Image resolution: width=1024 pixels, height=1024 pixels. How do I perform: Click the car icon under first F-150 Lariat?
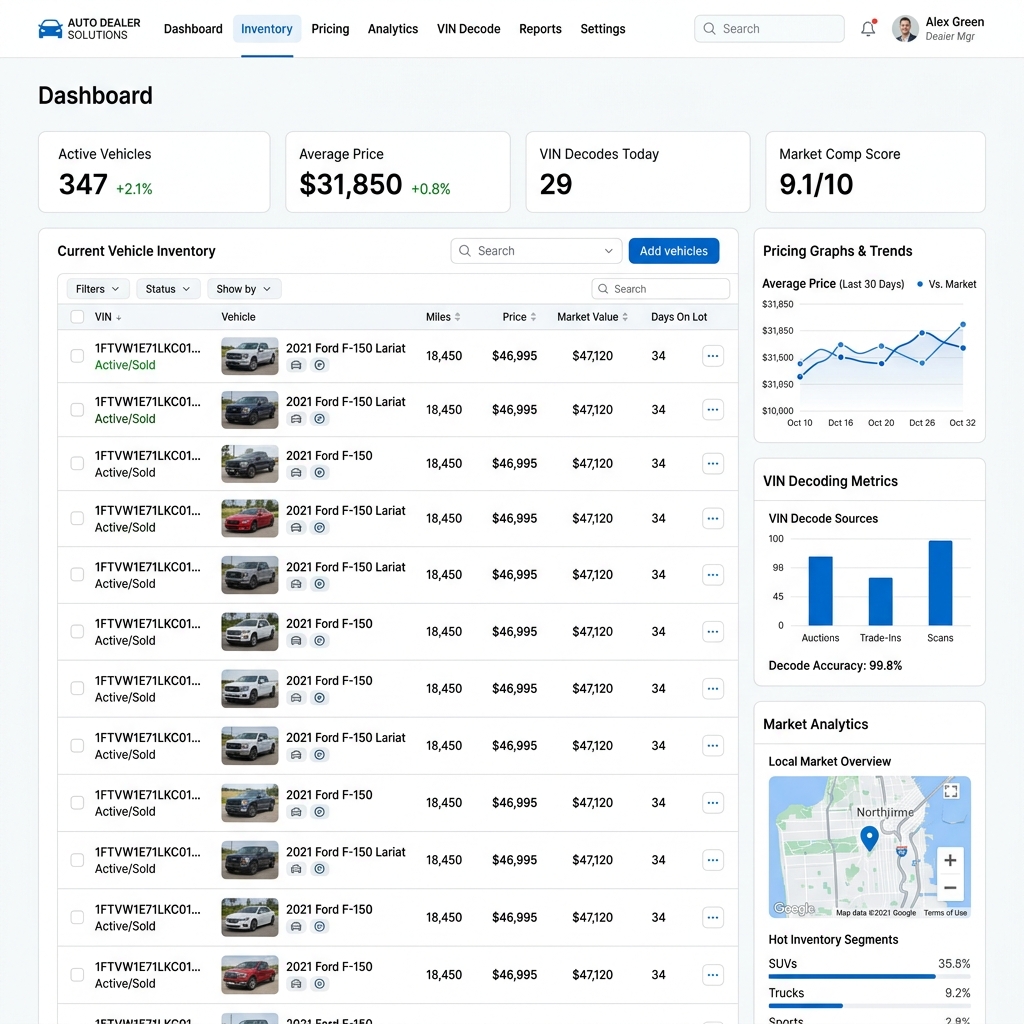[296, 366]
